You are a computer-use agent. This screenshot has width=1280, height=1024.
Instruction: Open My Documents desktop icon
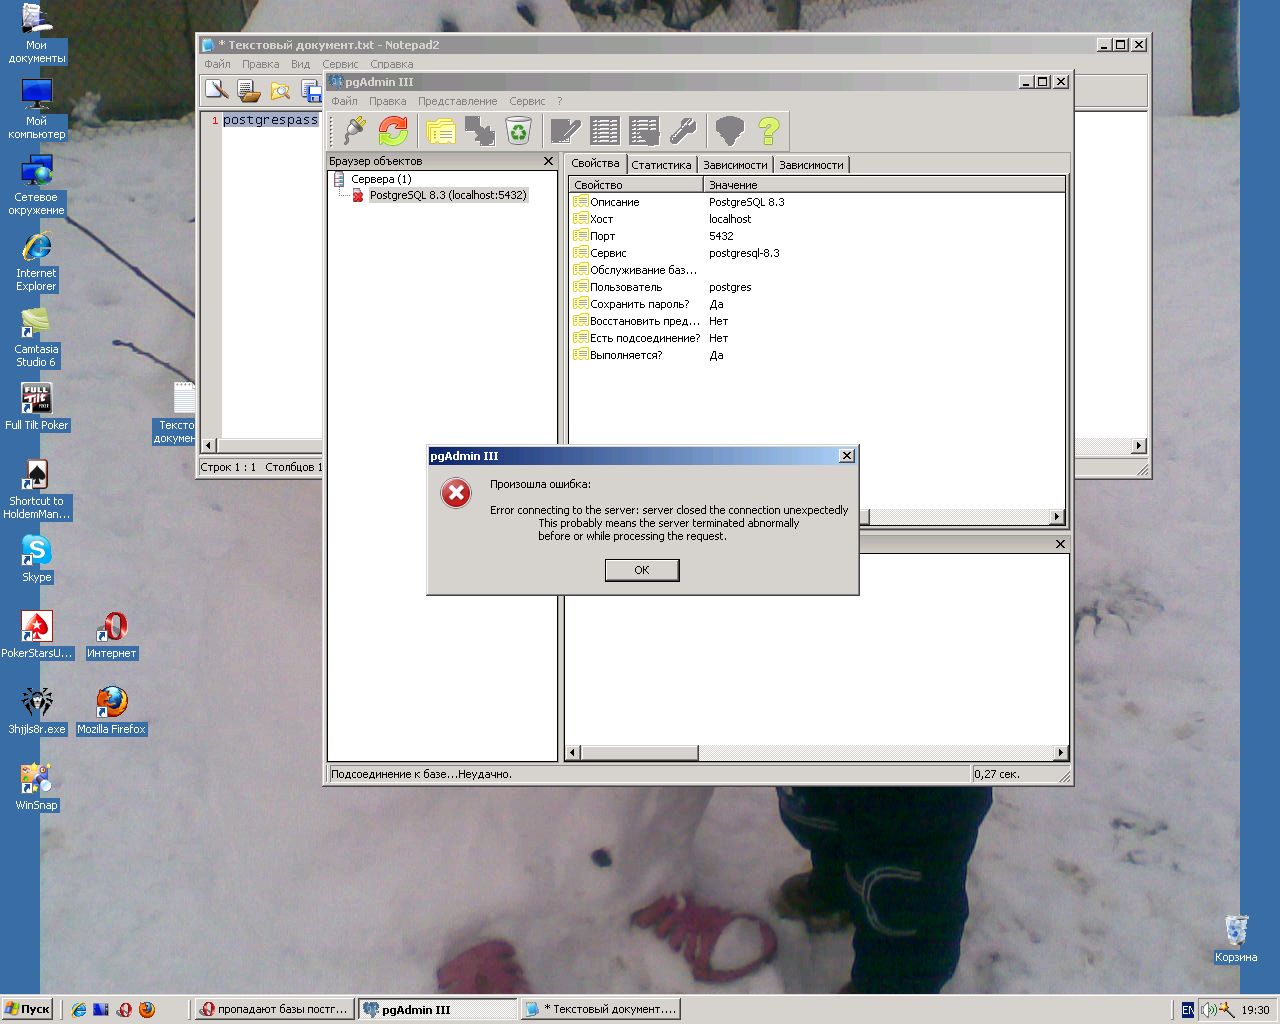click(x=37, y=34)
